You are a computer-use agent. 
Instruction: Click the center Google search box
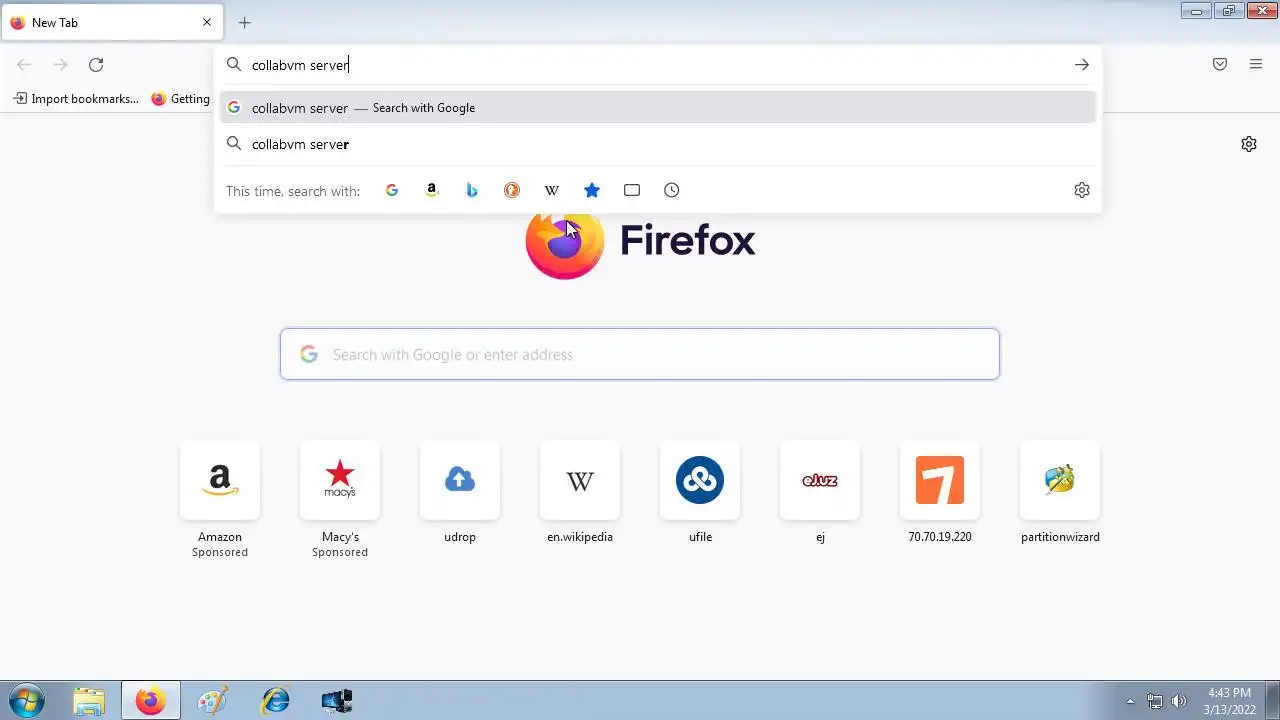[x=640, y=354]
